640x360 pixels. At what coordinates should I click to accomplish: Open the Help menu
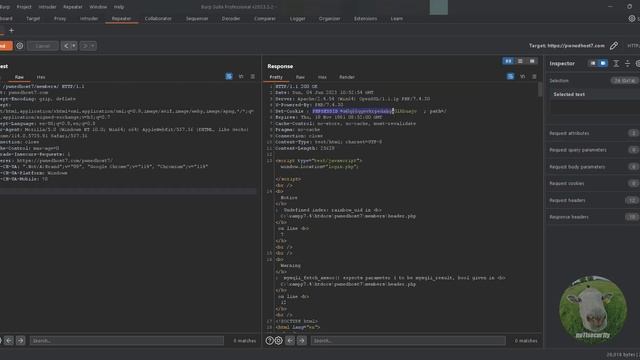(119, 7)
